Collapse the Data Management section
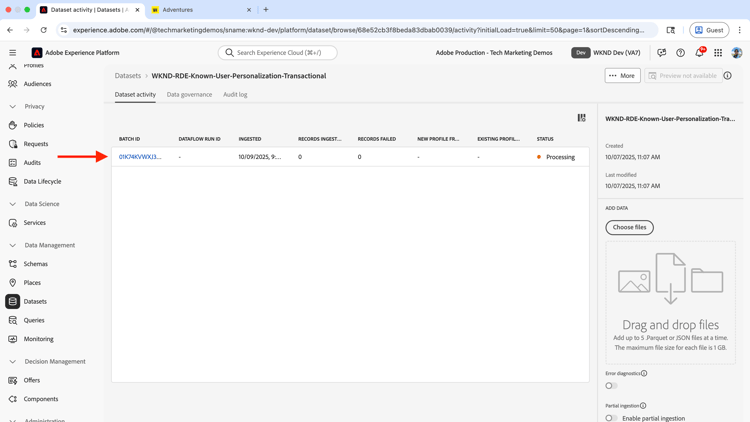This screenshot has width=750, height=422. pyautogui.click(x=12, y=245)
